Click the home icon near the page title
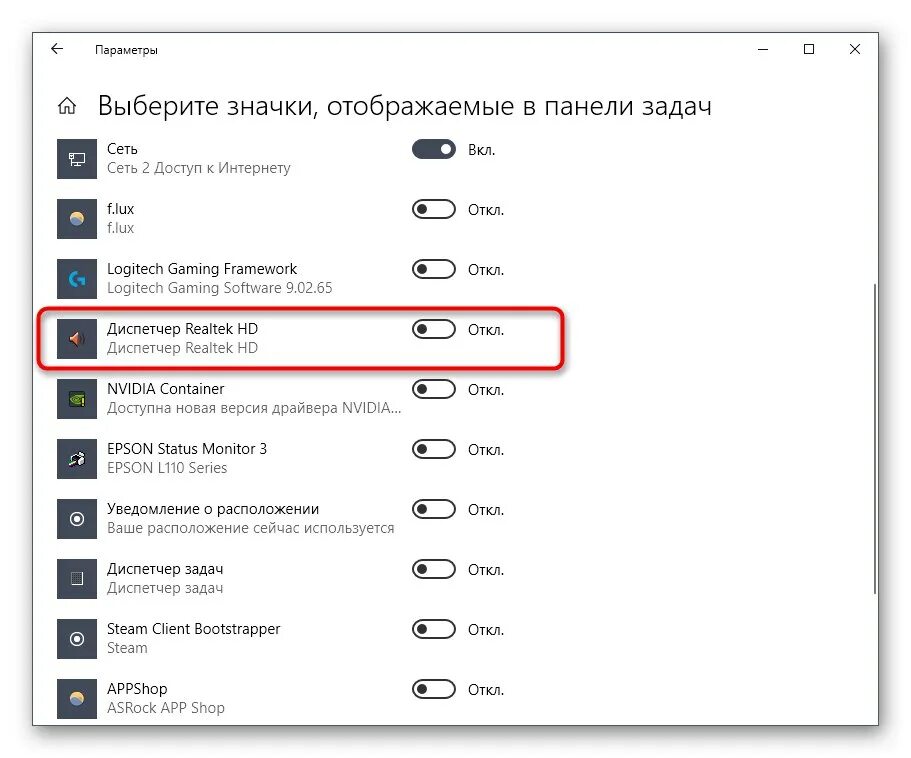Screen dimensions: 911x758 click(66, 106)
